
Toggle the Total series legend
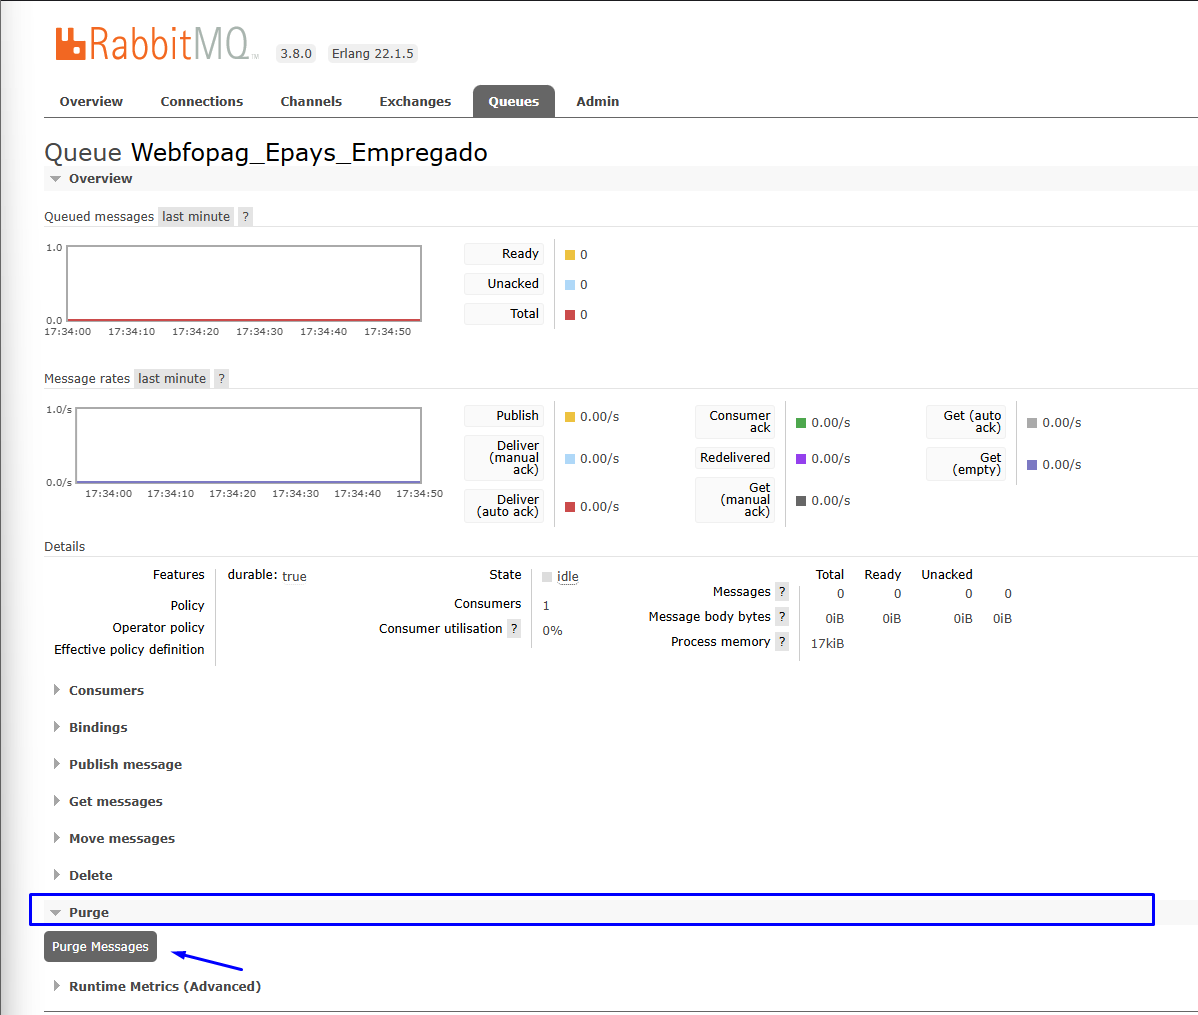(x=504, y=313)
